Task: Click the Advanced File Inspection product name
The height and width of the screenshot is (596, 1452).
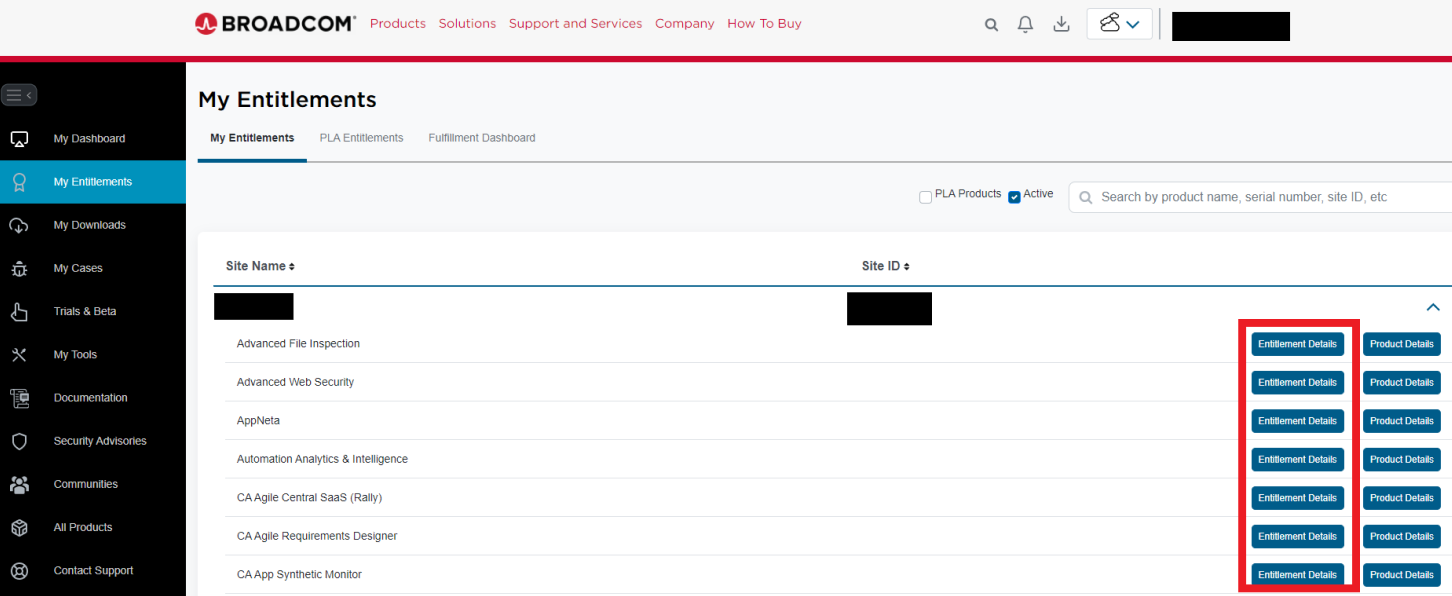Action: point(298,344)
